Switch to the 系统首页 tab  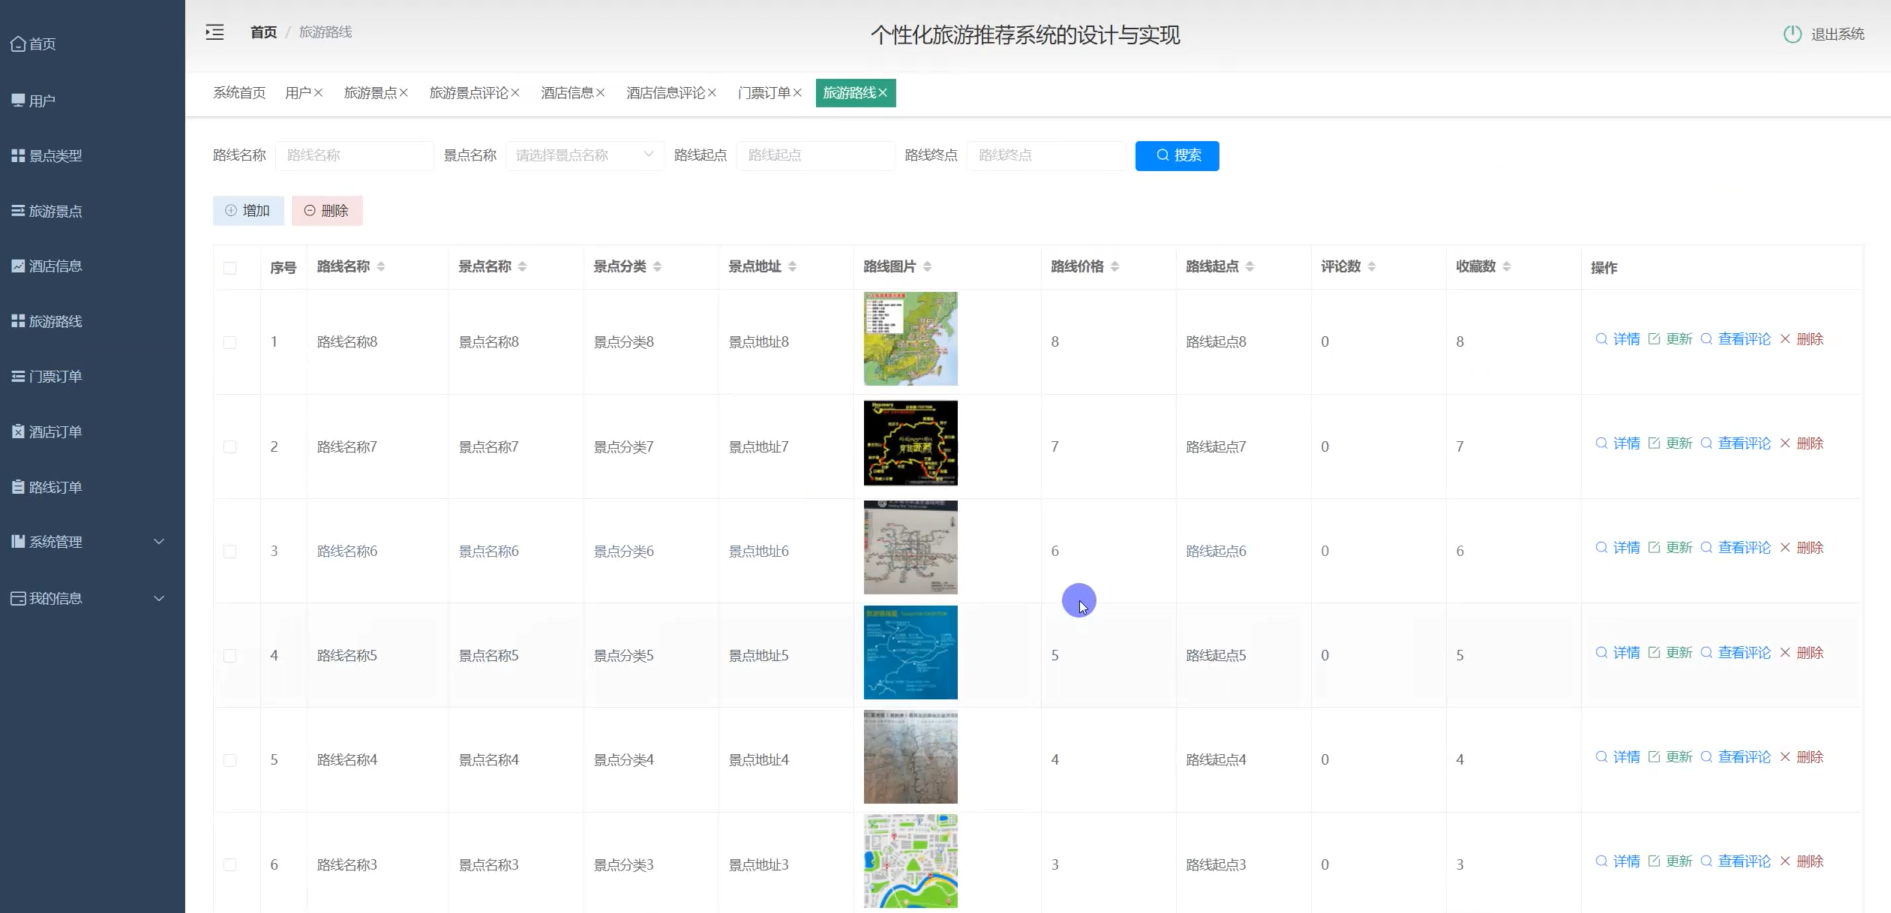[x=239, y=93]
